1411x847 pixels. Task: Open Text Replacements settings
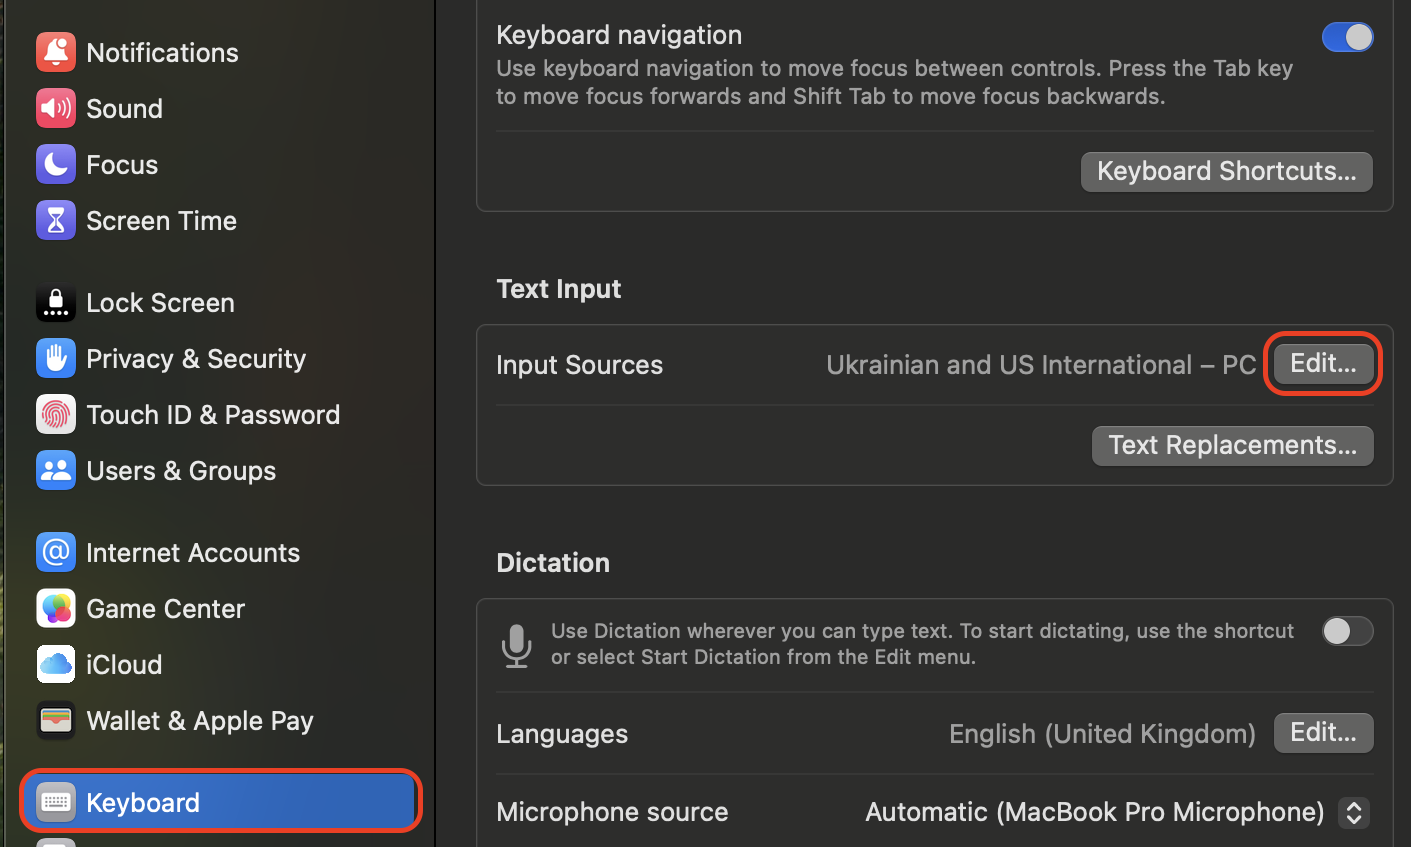[1232, 445]
